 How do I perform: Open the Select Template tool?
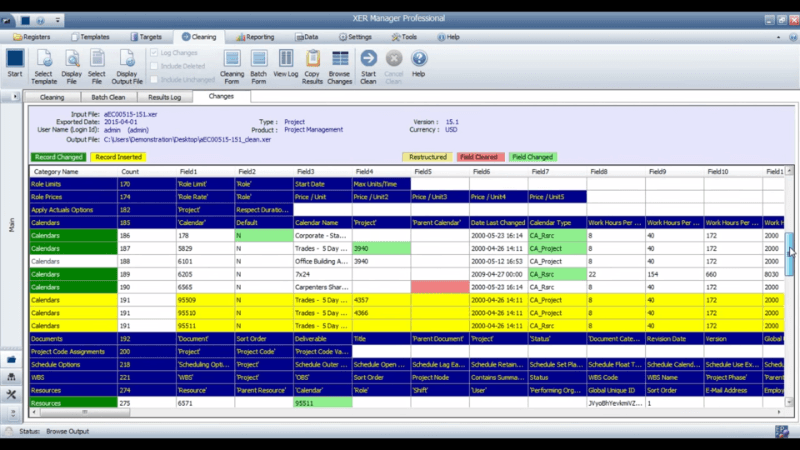(x=44, y=67)
